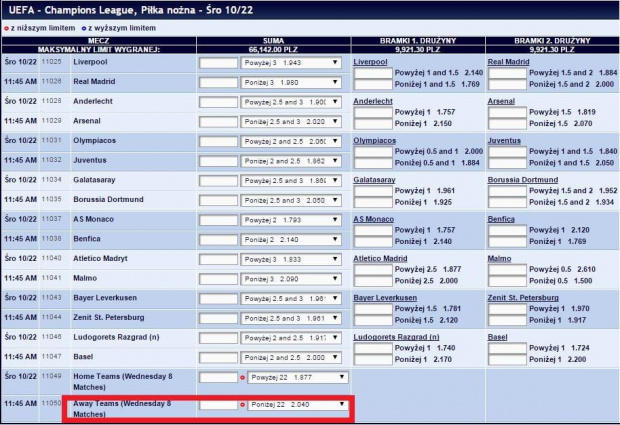Click the red 'z niższym limitem' legend marker
Image resolution: width=620 pixels, height=425 pixels.
tap(6, 28)
